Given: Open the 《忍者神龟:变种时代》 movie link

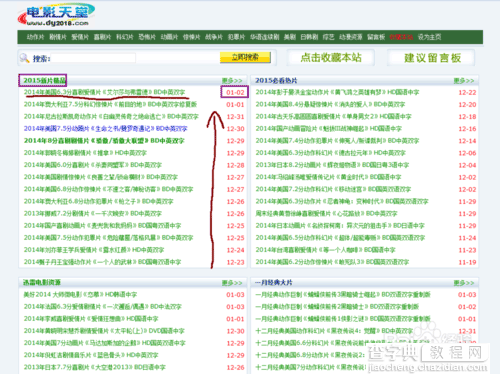Looking at the screenshot, I should click(x=342, y=201).
